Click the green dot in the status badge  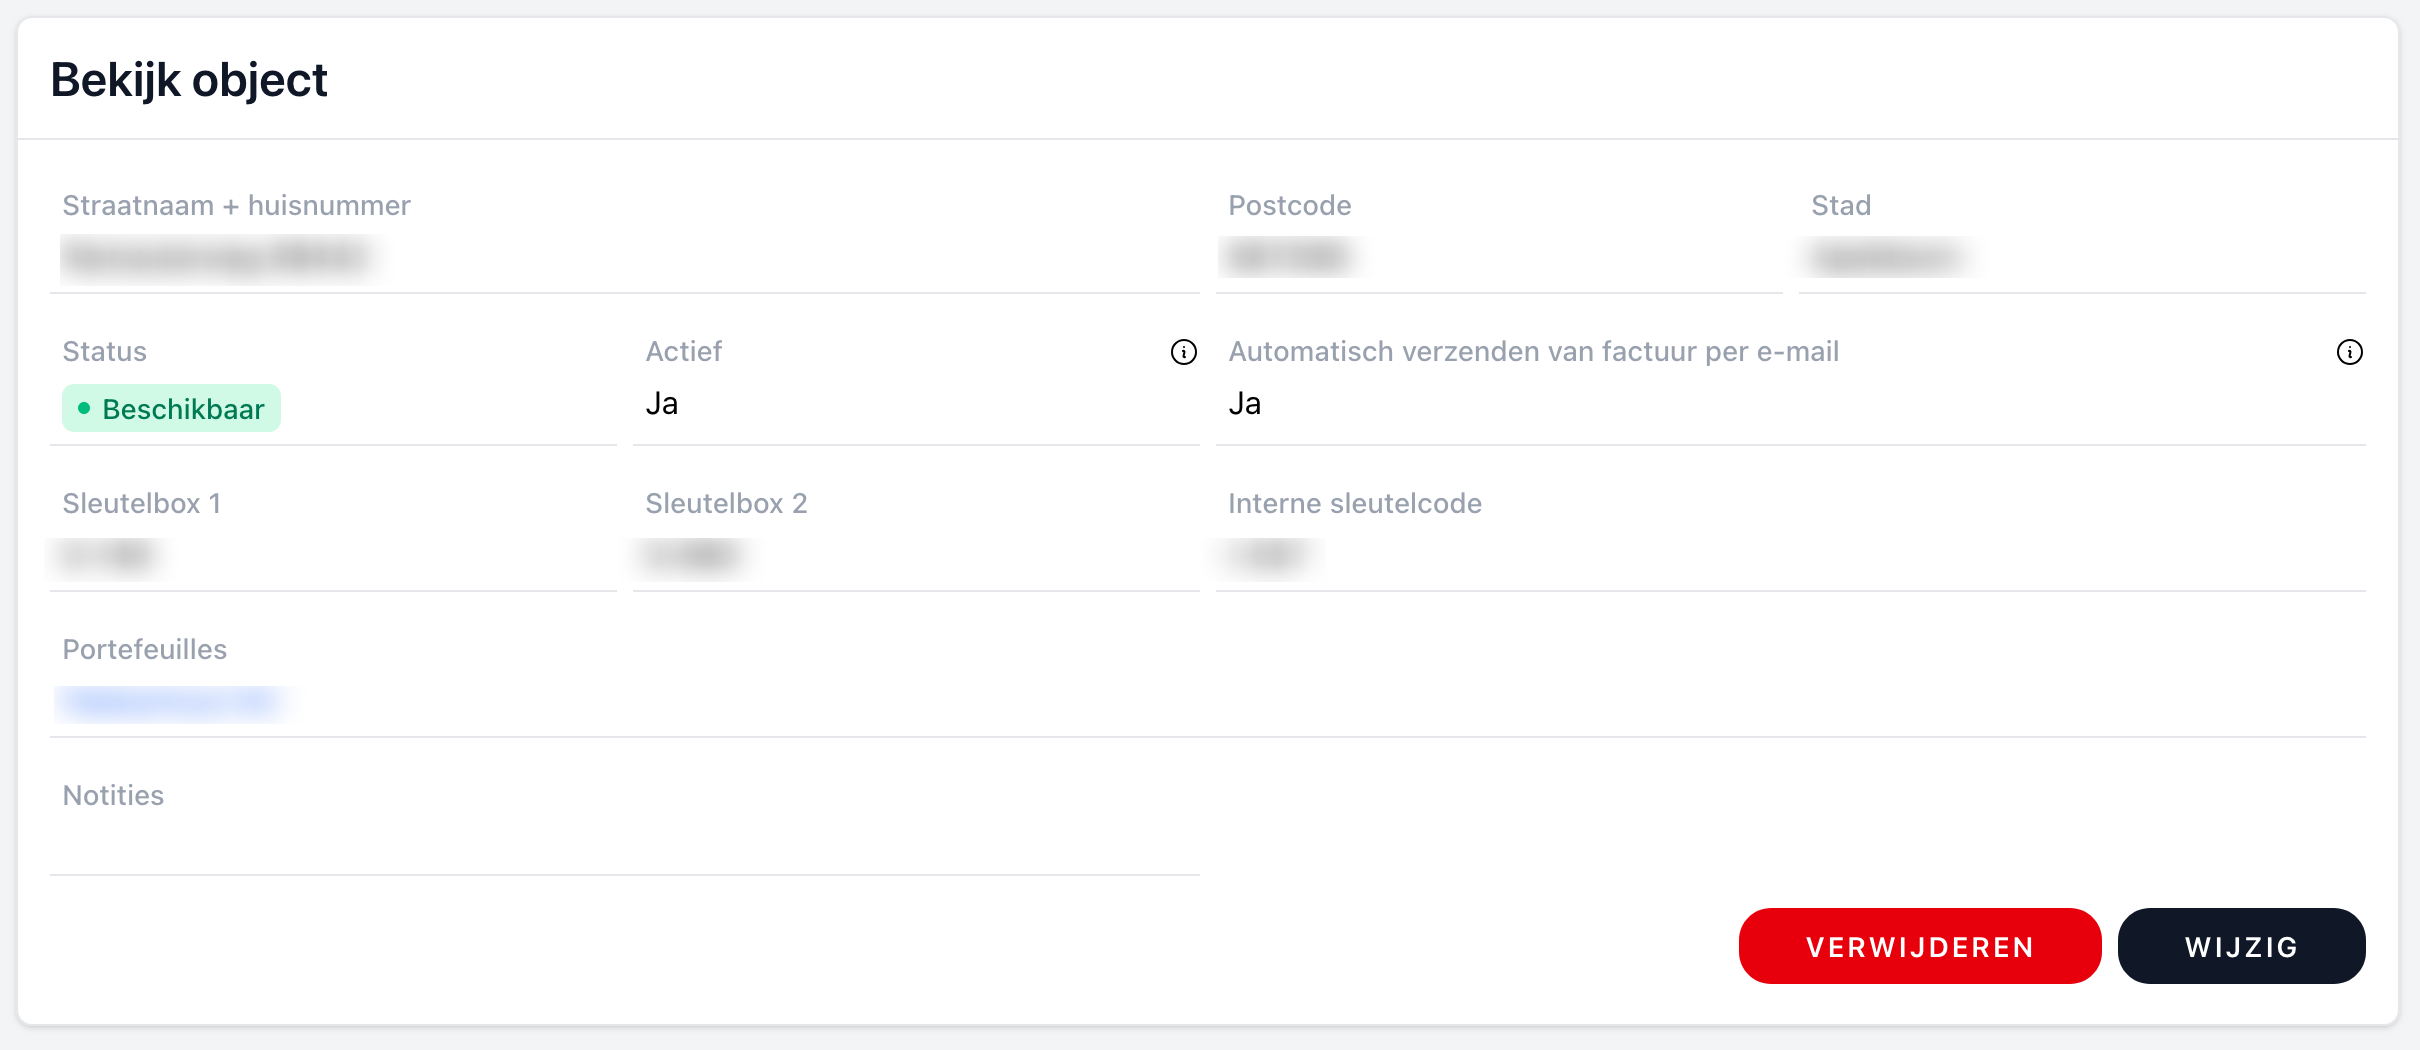pyautogui.click(x=84, y=408)
